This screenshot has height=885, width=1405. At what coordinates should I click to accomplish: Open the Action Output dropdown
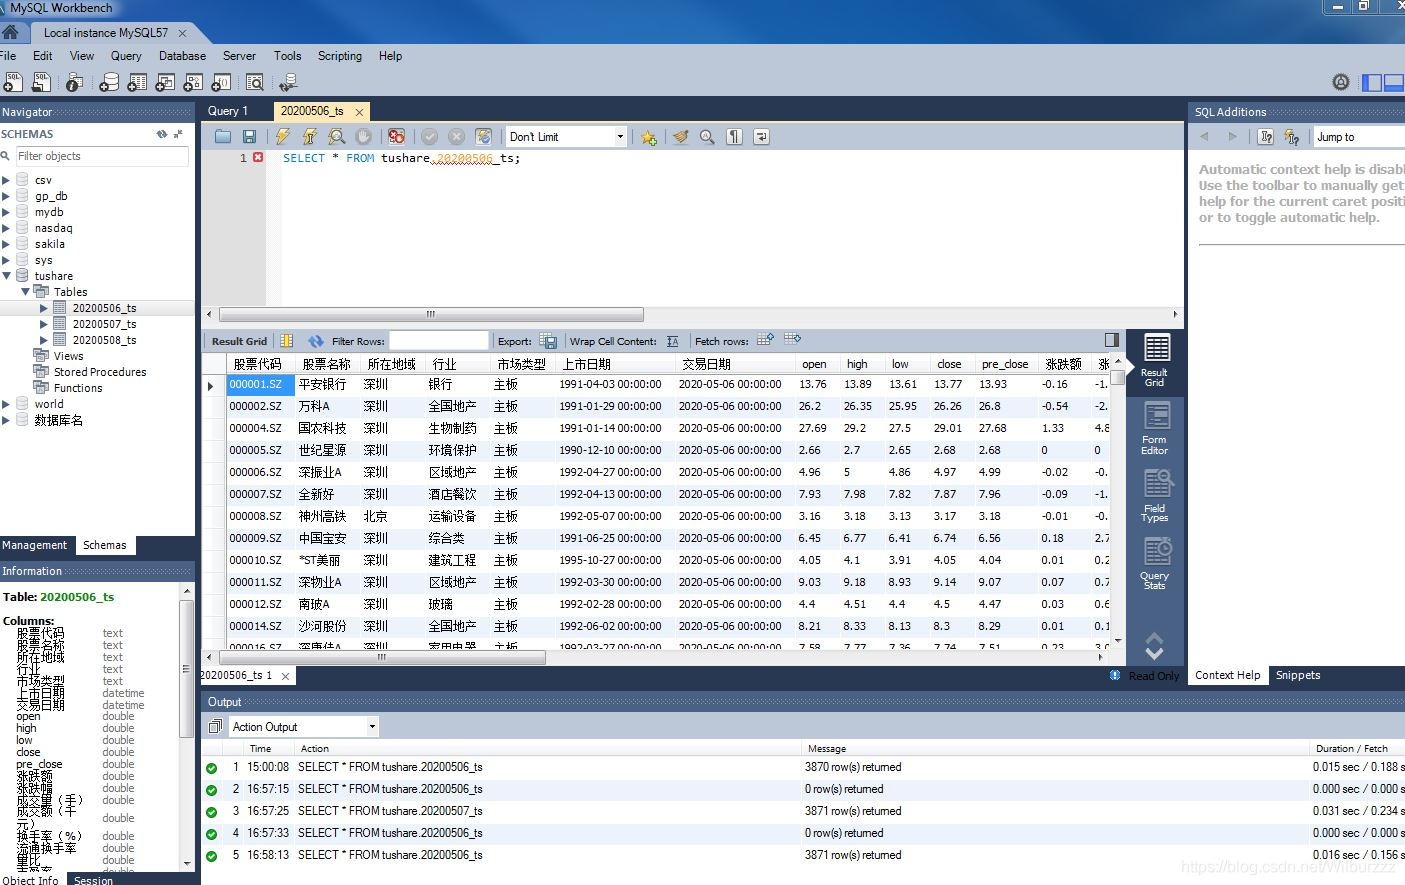pos(372,727)
